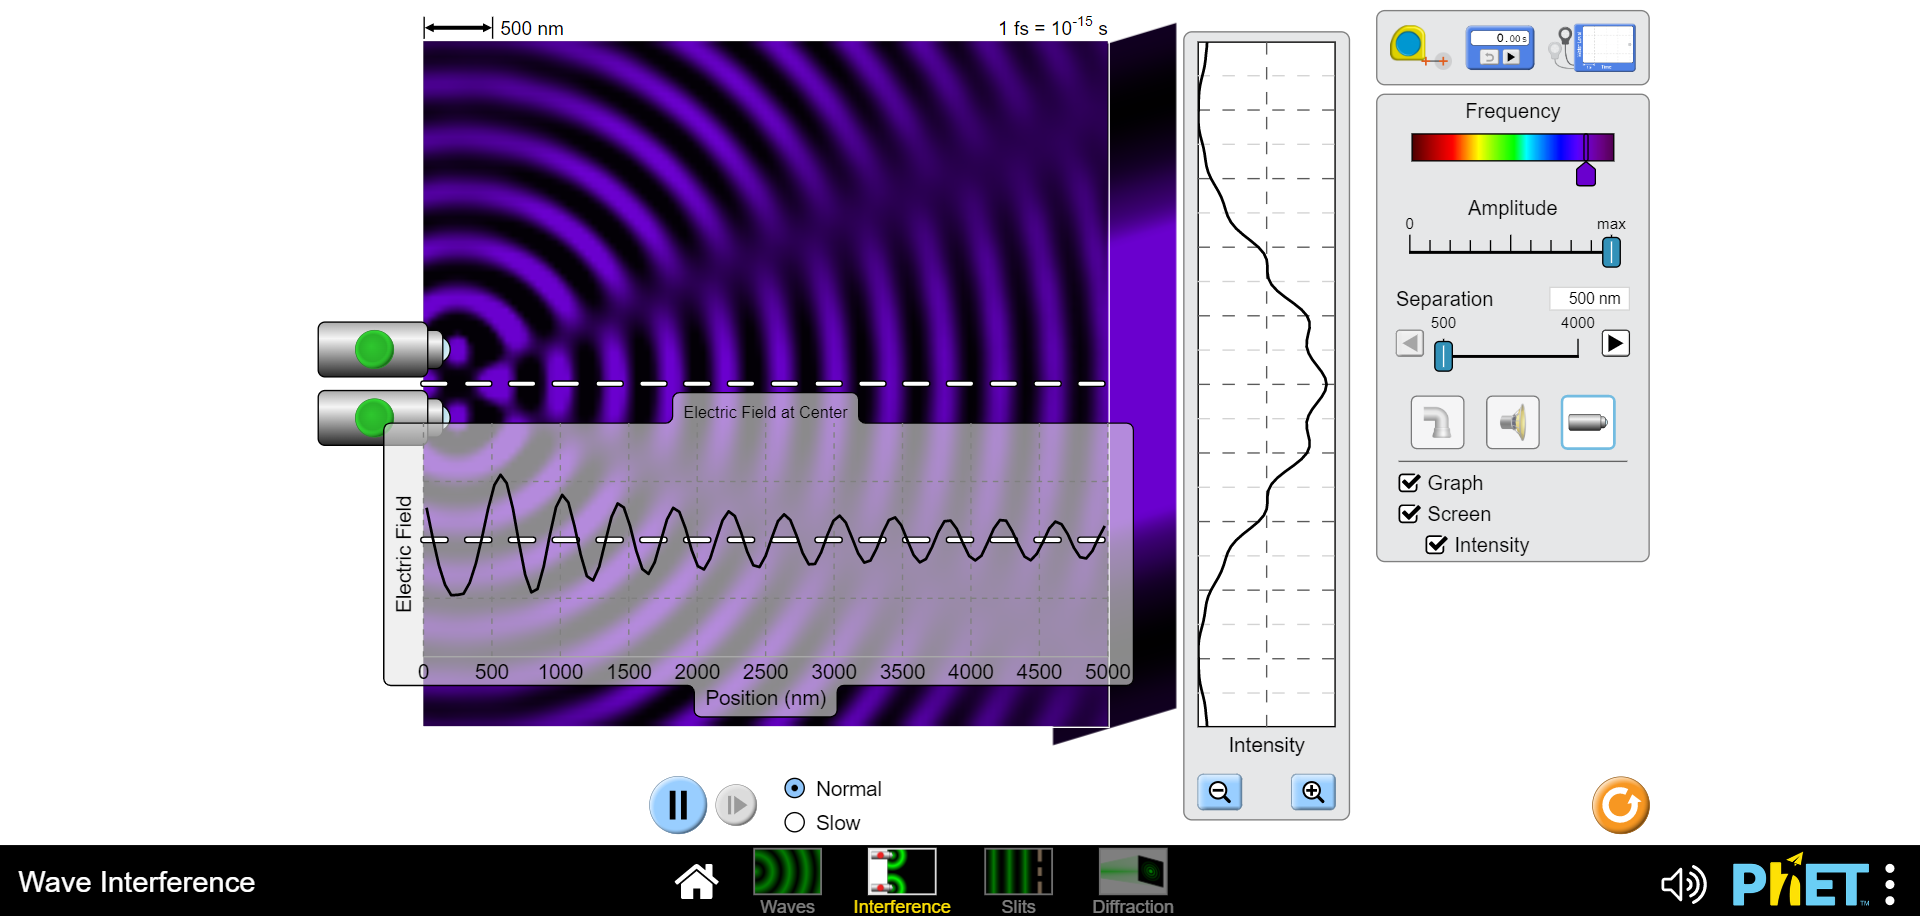Reset the simulation with the orange reset button

tap(1620, 805)
